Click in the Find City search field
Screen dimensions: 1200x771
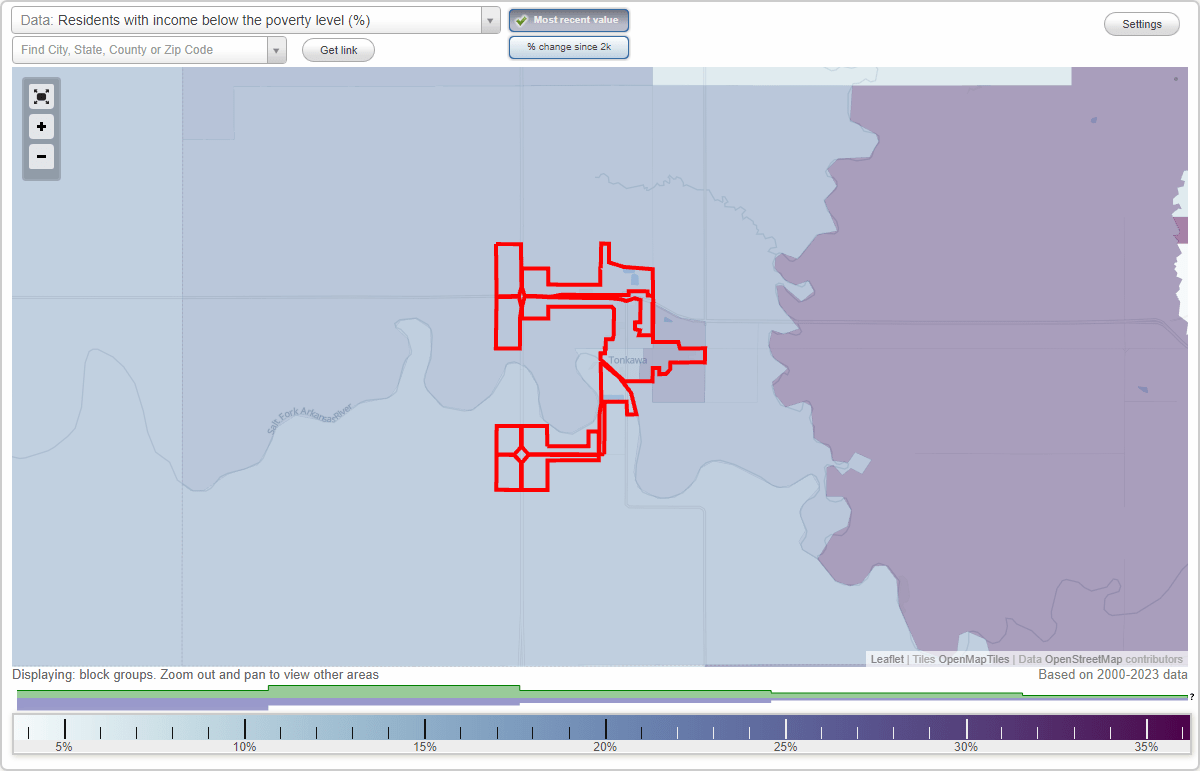pos(140,49)
